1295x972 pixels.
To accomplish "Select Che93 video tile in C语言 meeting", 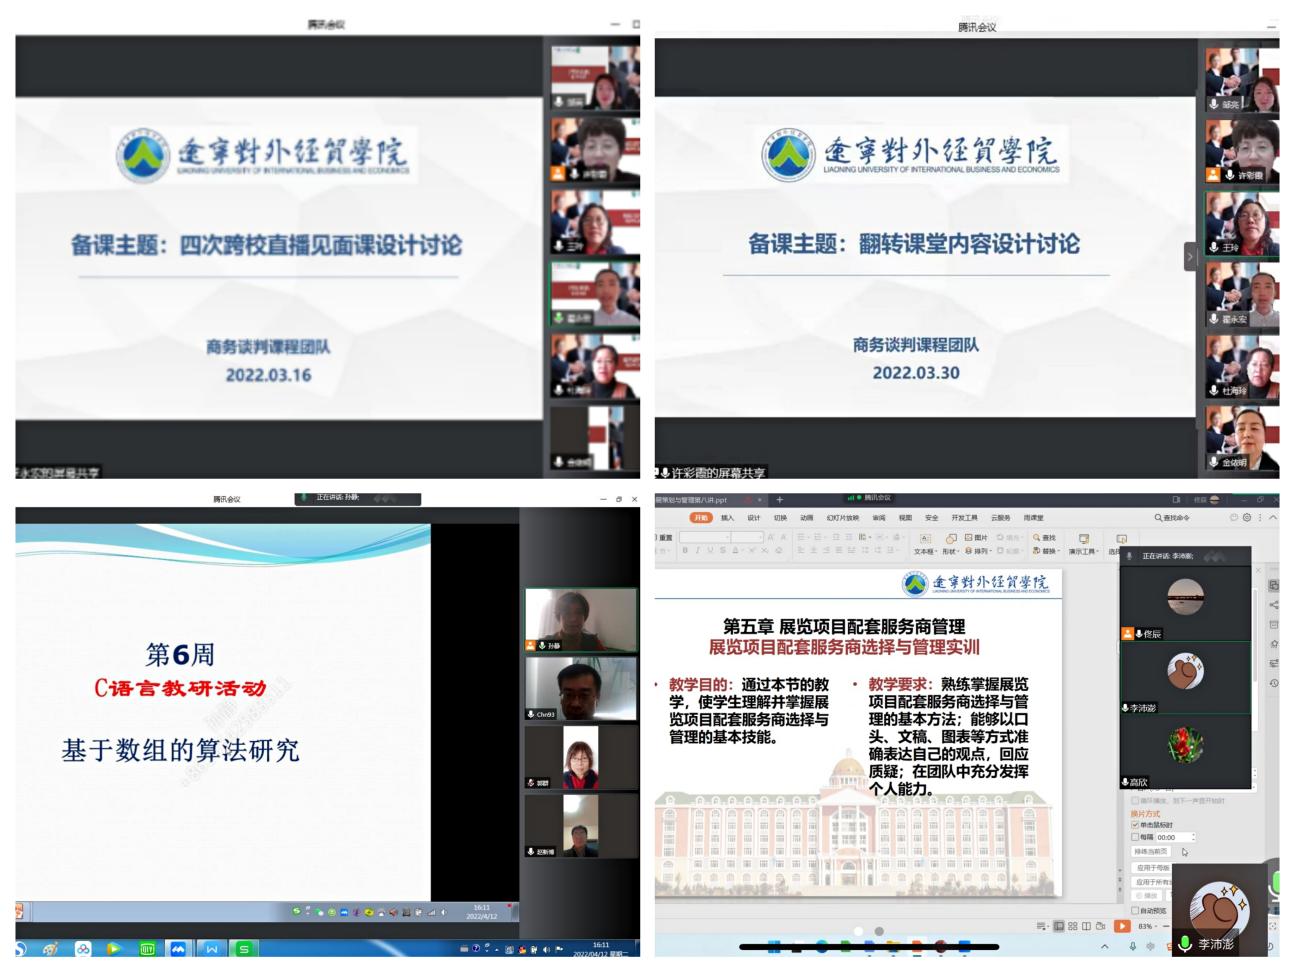I will click(581, 689).
